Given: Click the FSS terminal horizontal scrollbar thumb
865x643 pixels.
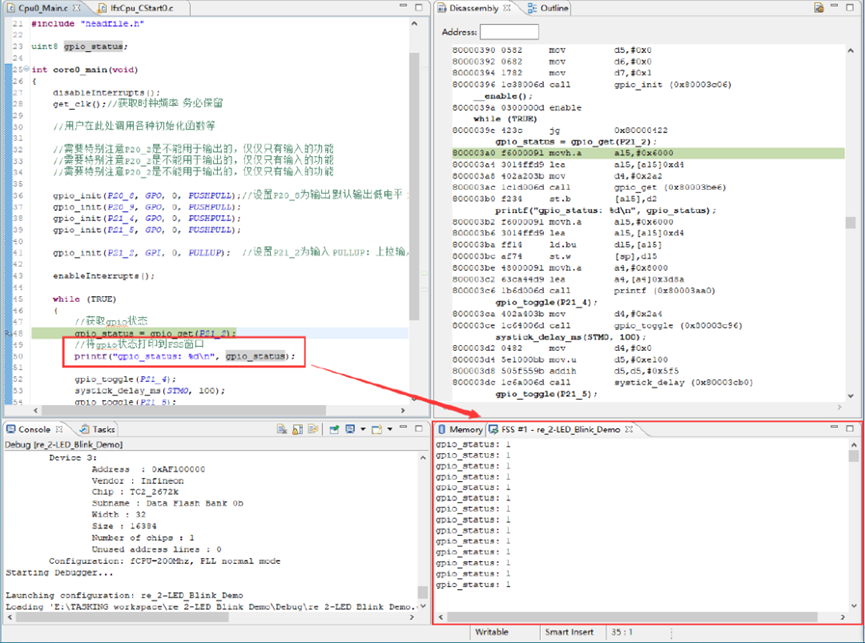Looking at the screenshot, I should [x=632, y=617].
